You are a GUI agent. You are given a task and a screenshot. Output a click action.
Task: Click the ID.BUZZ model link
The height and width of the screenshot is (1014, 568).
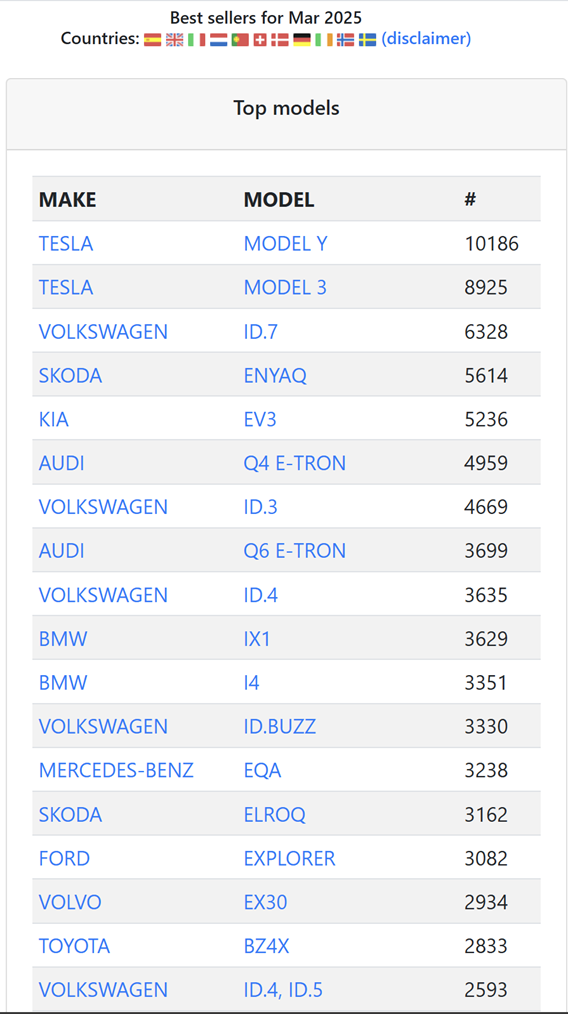280,727
